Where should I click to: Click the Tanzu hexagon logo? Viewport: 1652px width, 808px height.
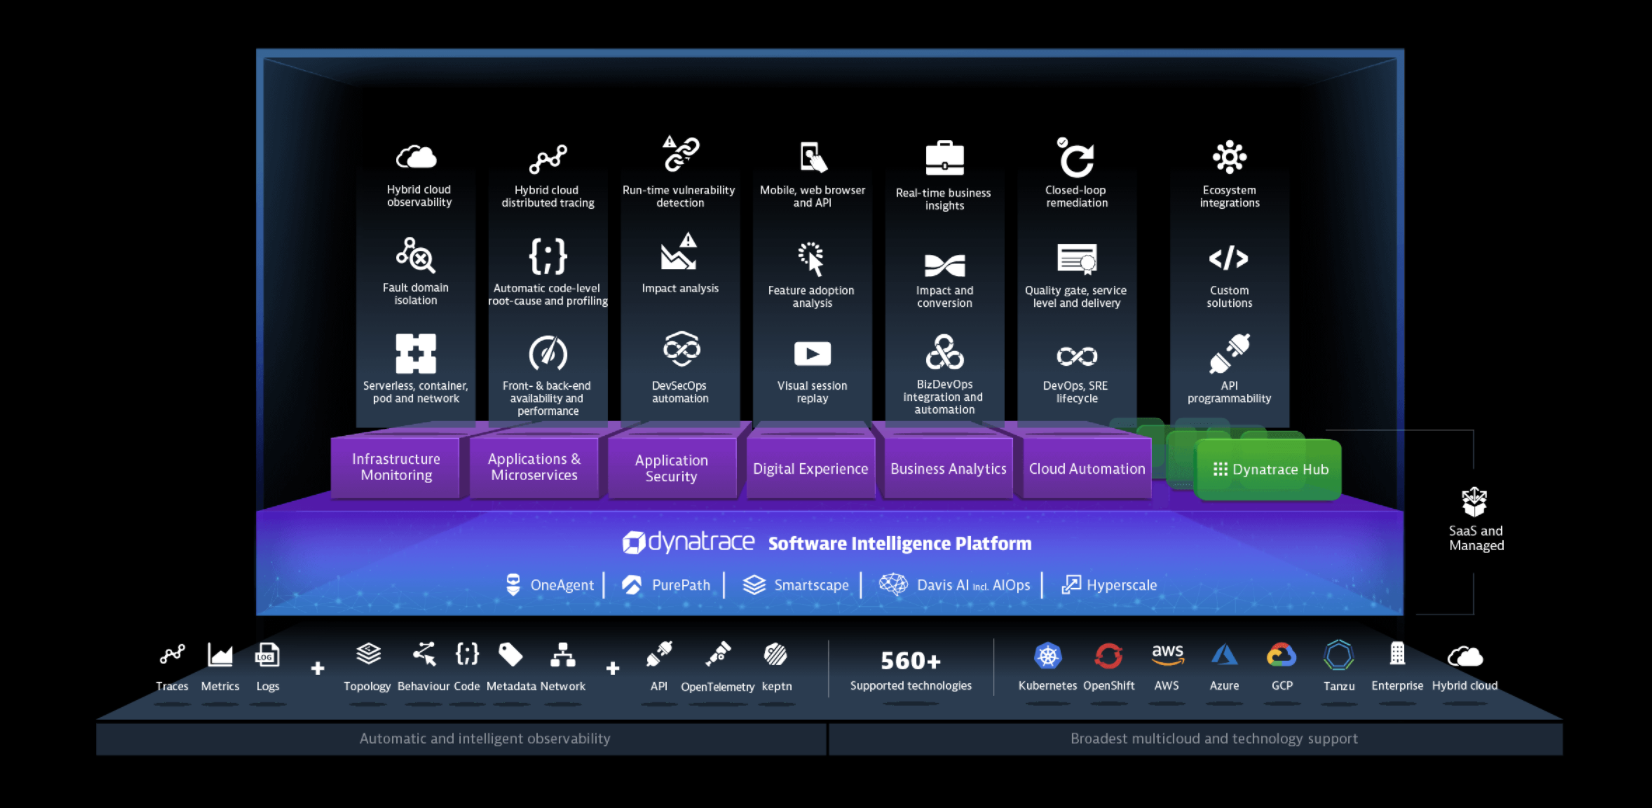[x=1339, y=655]
